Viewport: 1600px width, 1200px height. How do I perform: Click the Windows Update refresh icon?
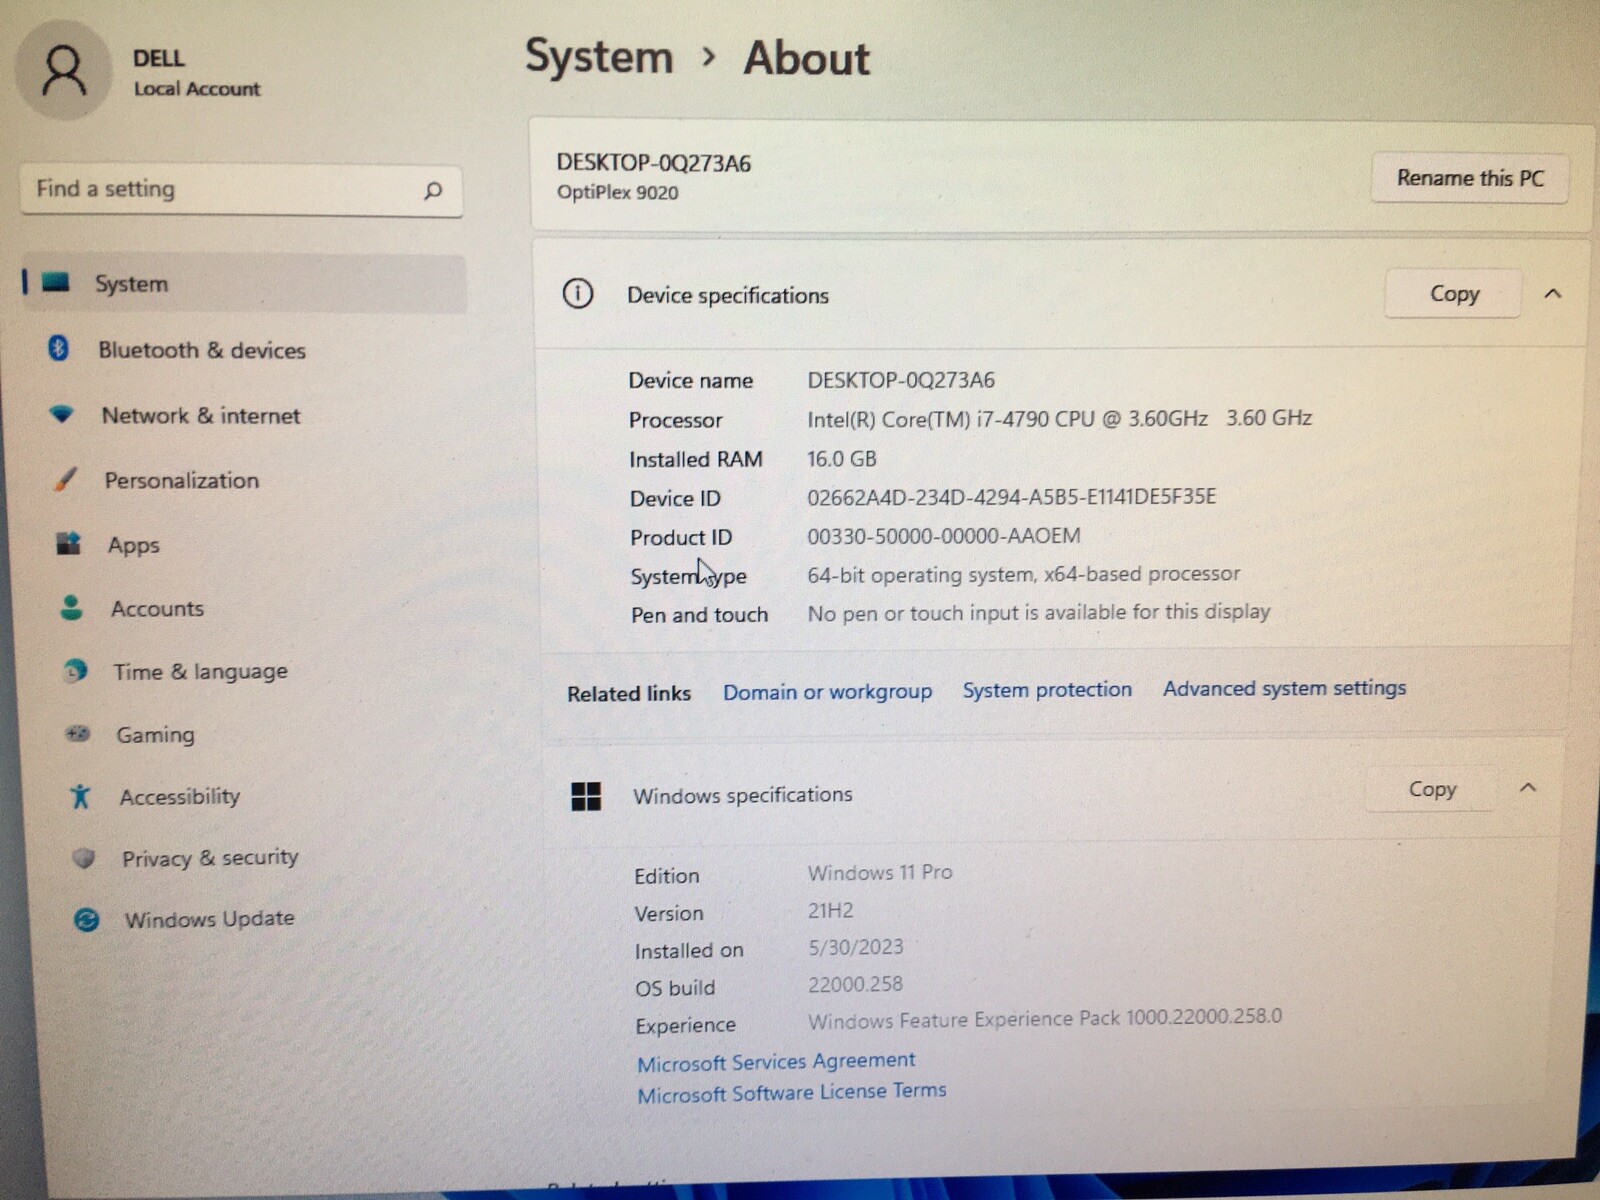(x=87, y=919)
